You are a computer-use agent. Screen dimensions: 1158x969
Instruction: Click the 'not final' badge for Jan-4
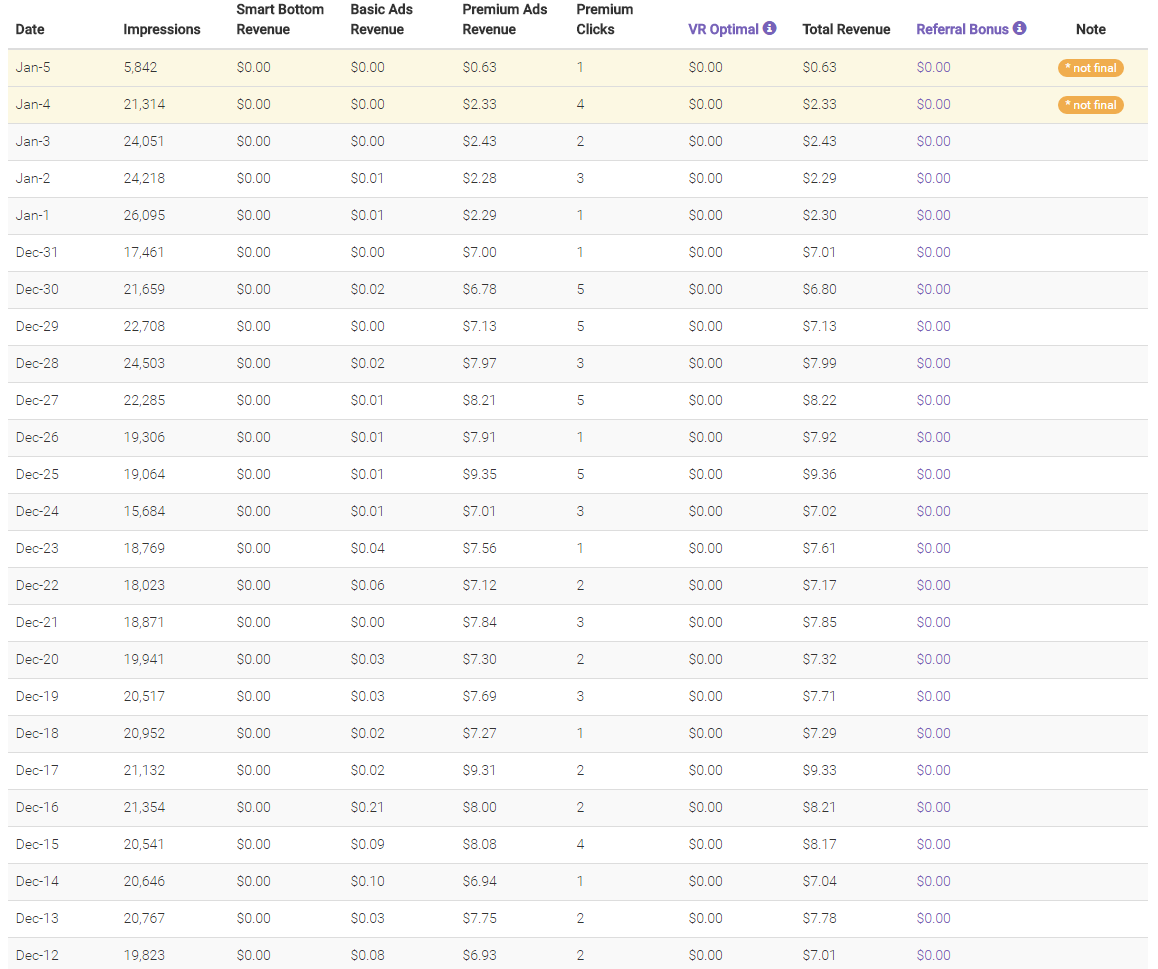click(x=1090, y=105)
